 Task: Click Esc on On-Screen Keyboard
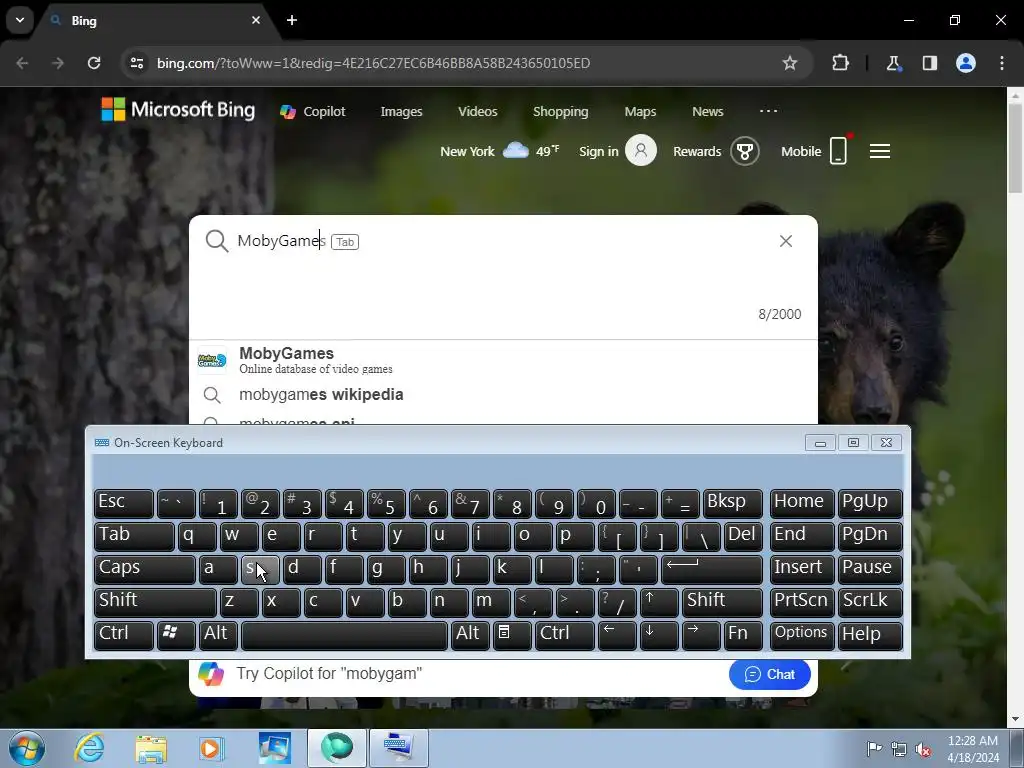(123, 503)
